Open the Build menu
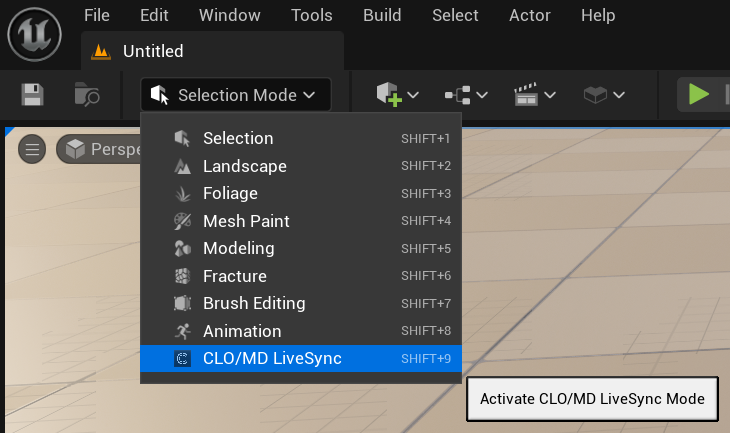 [x=382, y=15]
